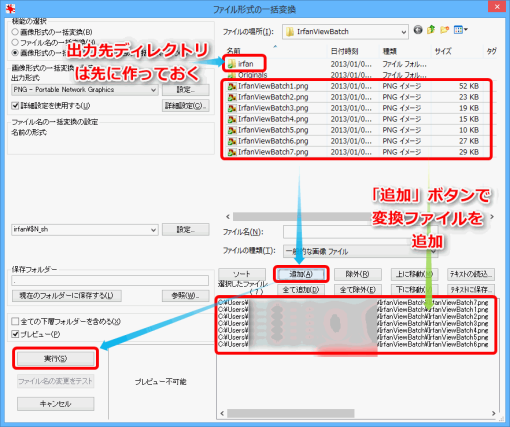The image size is (510, 427).
Task: Toggle 詳細設定を使用する checkbox
Action: 15,106
